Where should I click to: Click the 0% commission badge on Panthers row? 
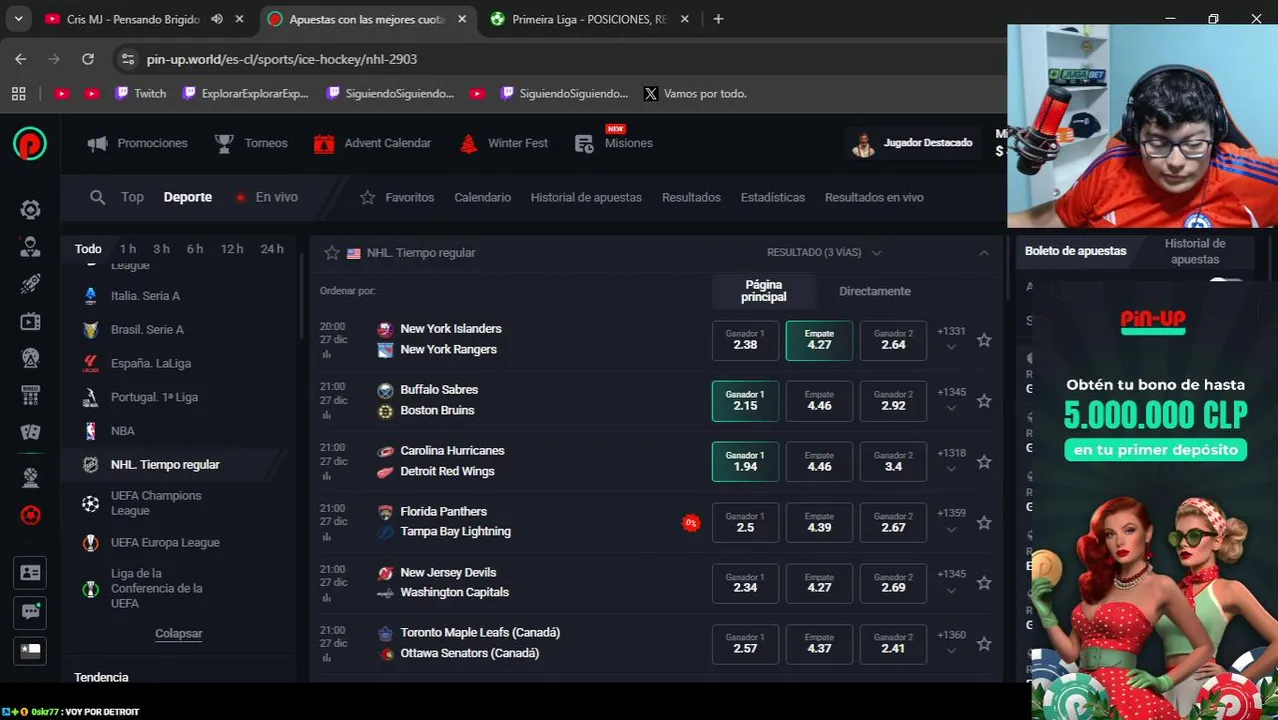point(690,522)
